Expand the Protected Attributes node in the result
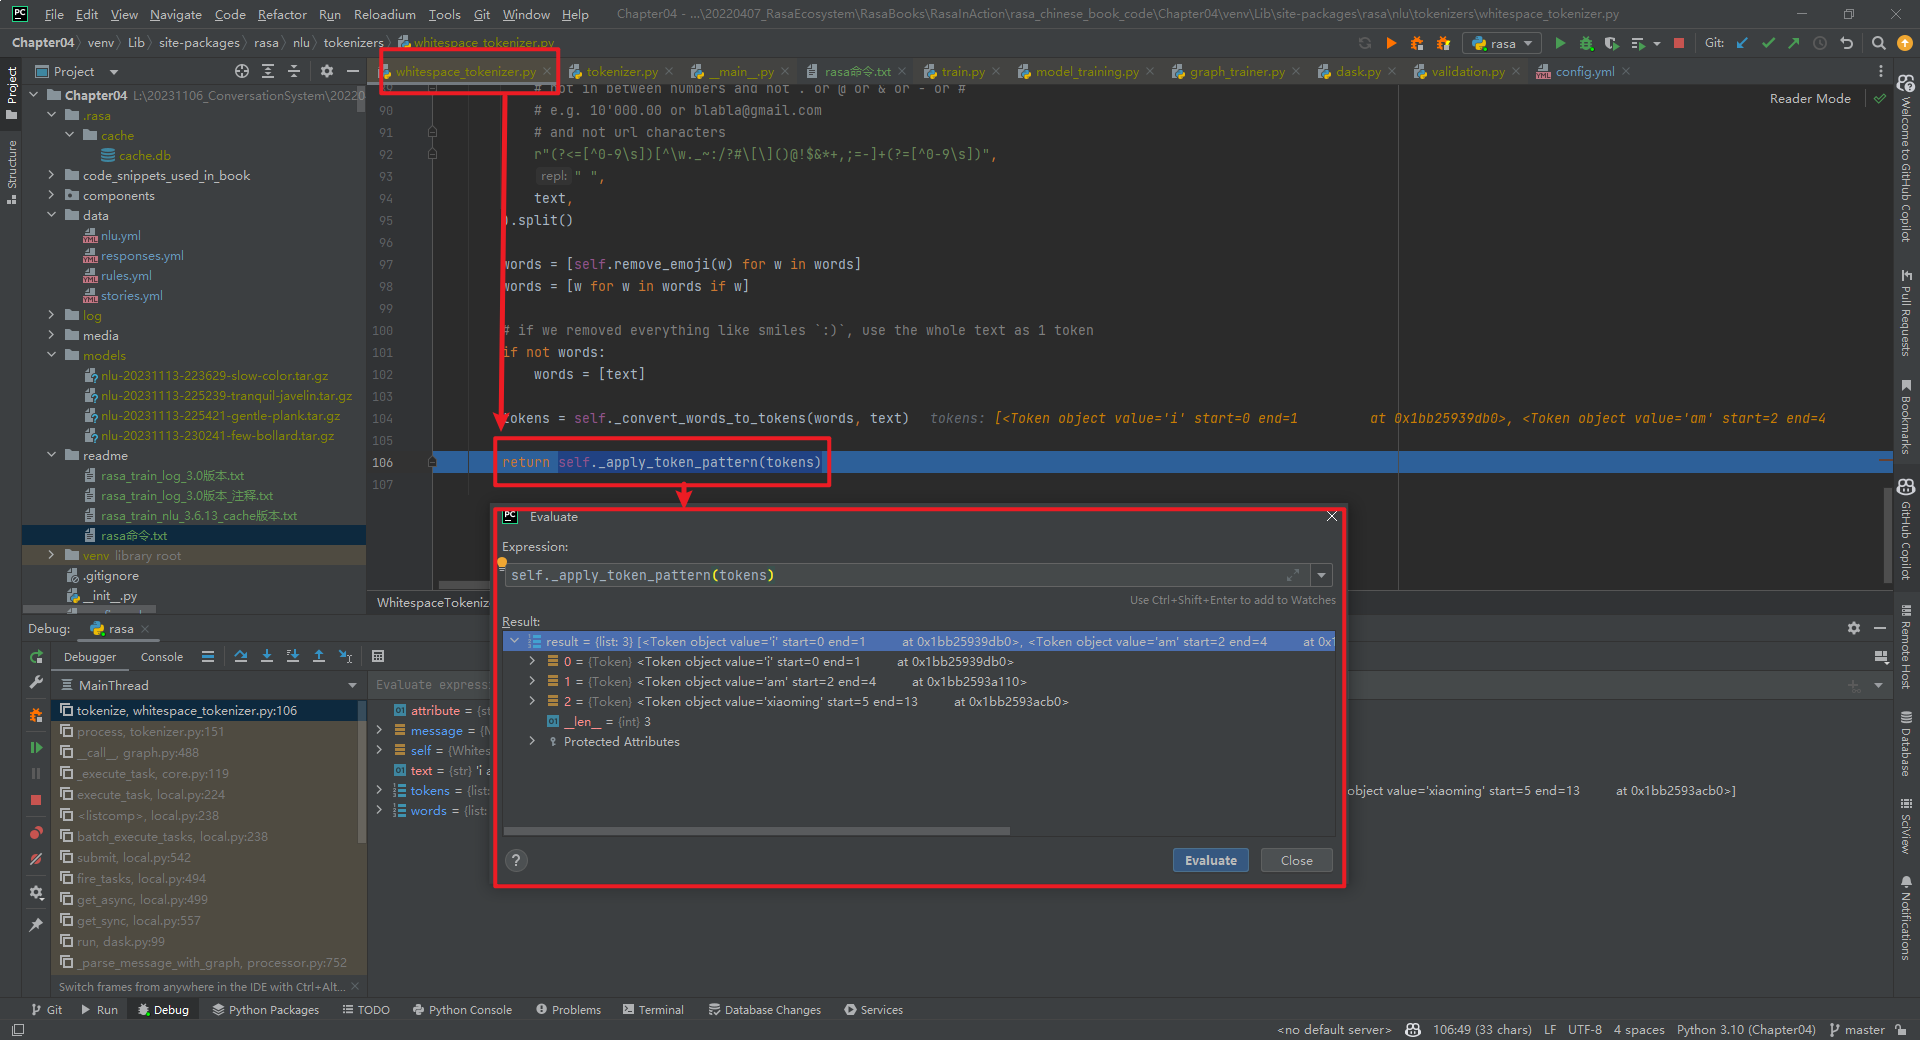The image size is (1920, 1040). tap(532, 741)
